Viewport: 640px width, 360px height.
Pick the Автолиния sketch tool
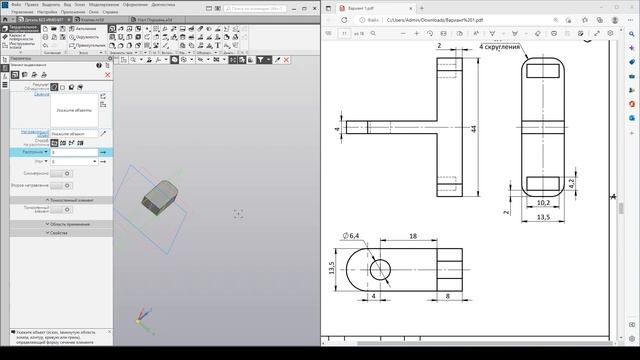coord(83,29)
